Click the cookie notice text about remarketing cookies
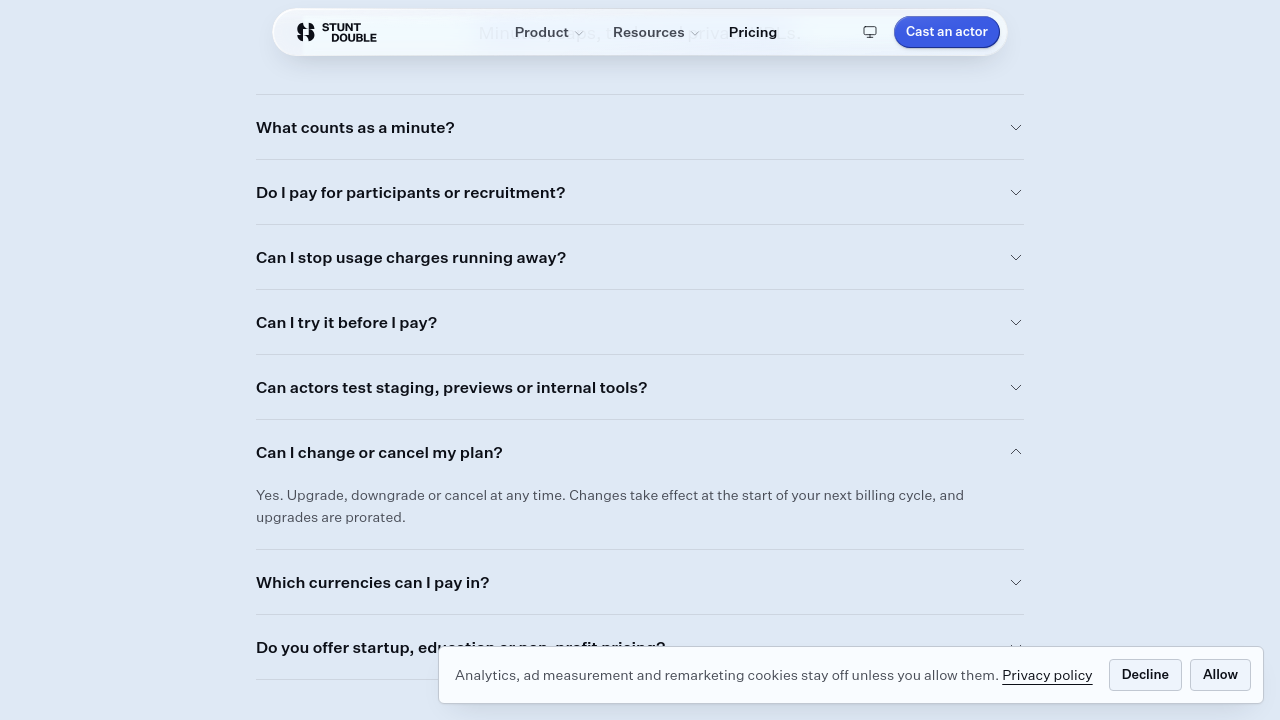The height and width of the screenshot is (720, 1280). point(727,675)
